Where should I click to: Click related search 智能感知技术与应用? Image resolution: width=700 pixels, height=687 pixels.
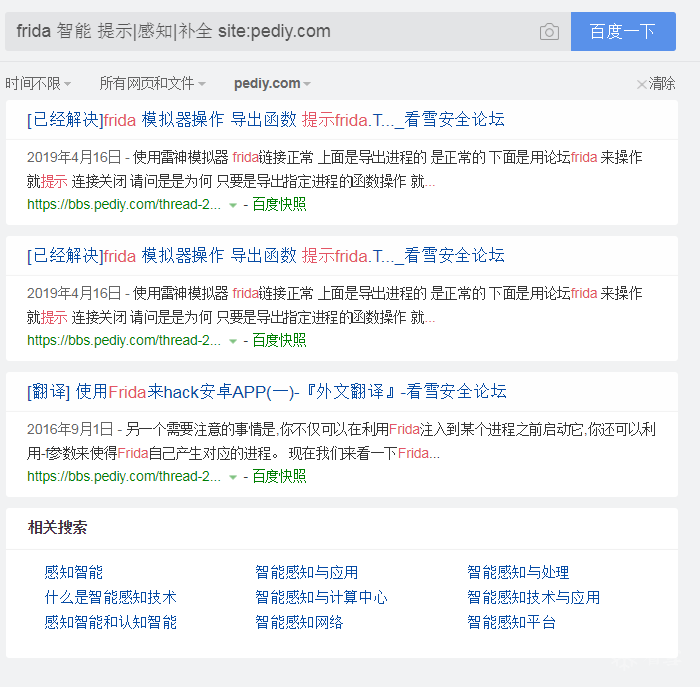[x=533, y=597]
